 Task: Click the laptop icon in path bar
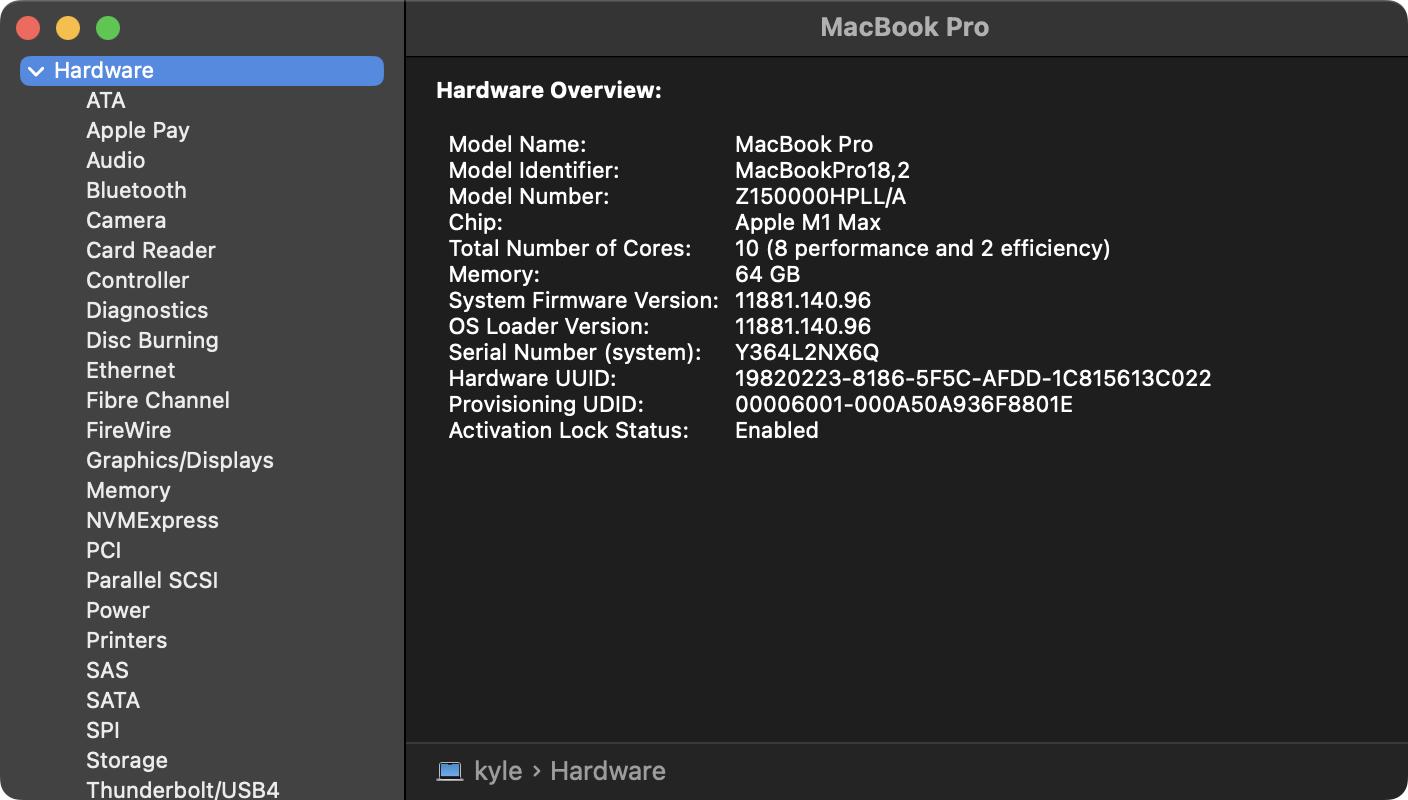[x=450, y=771]
